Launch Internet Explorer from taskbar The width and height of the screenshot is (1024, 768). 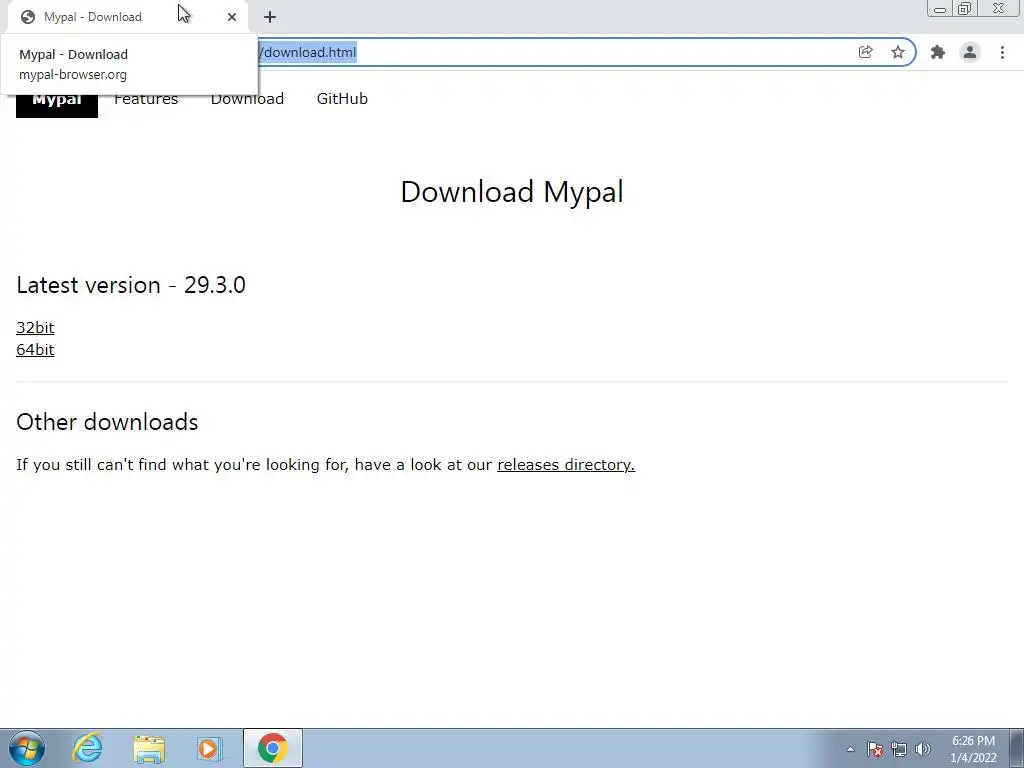(88, 748)
